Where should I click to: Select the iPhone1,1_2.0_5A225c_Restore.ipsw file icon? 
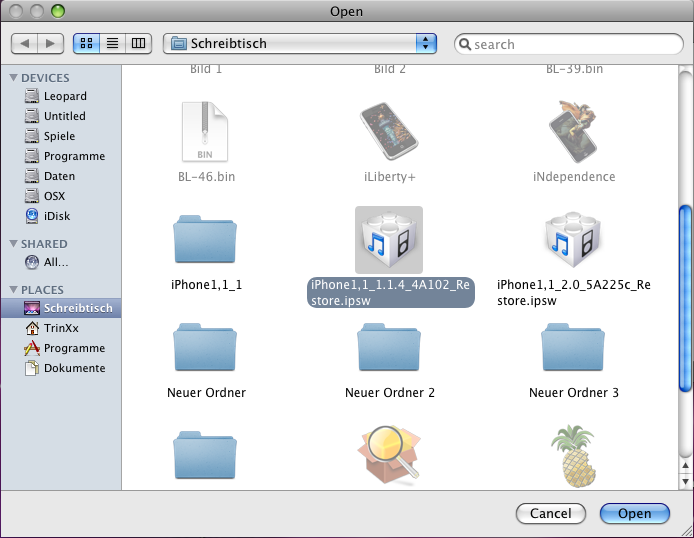pyautogui.click(x=573, y=240)
